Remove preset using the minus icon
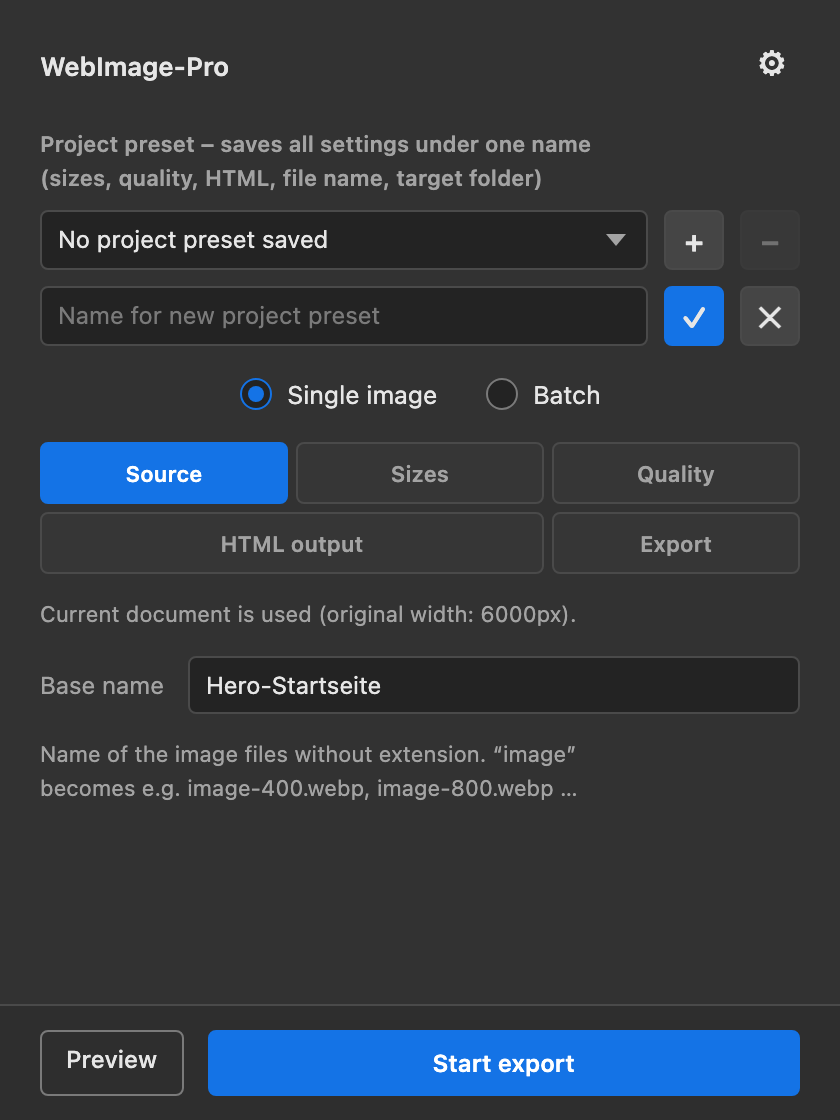840x1120 pixels. pyautogui.click(x=769, y=240)
